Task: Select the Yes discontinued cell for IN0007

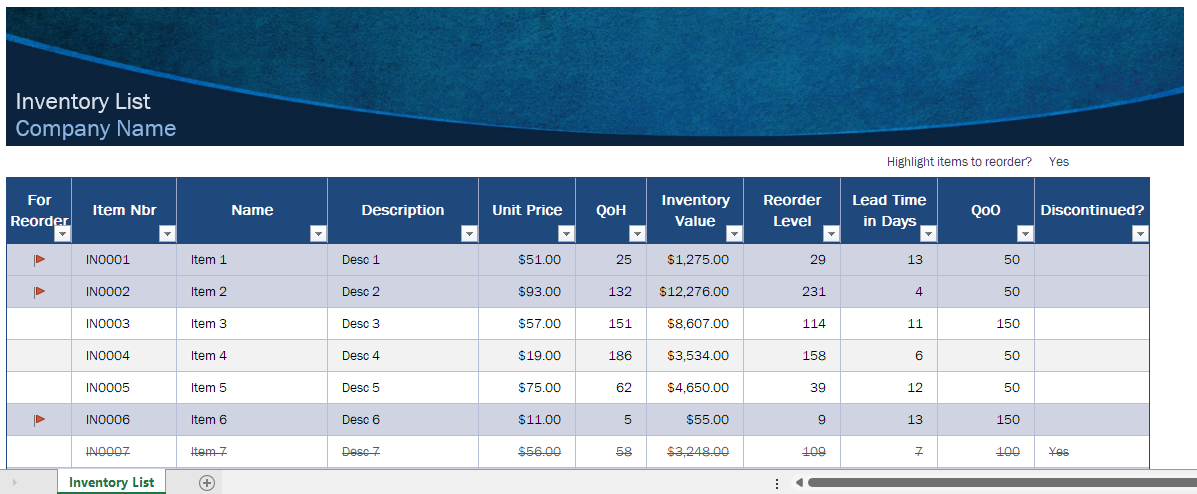Action: tap(1059, 452)
